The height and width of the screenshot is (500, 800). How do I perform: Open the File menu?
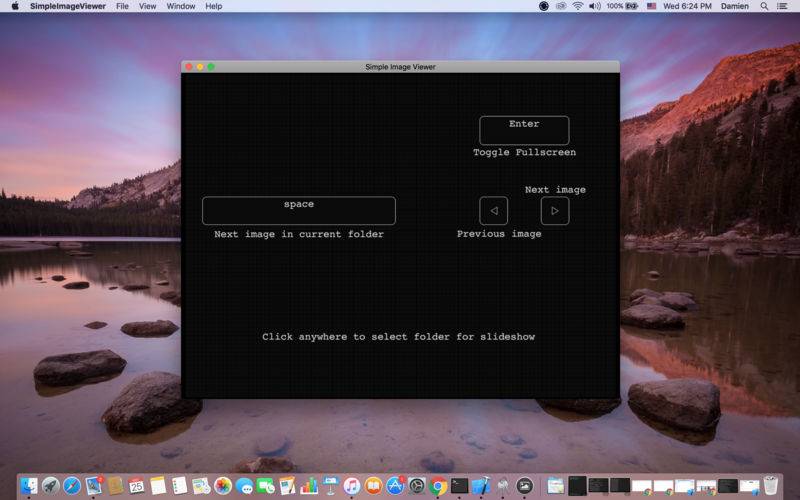[122, 6]
